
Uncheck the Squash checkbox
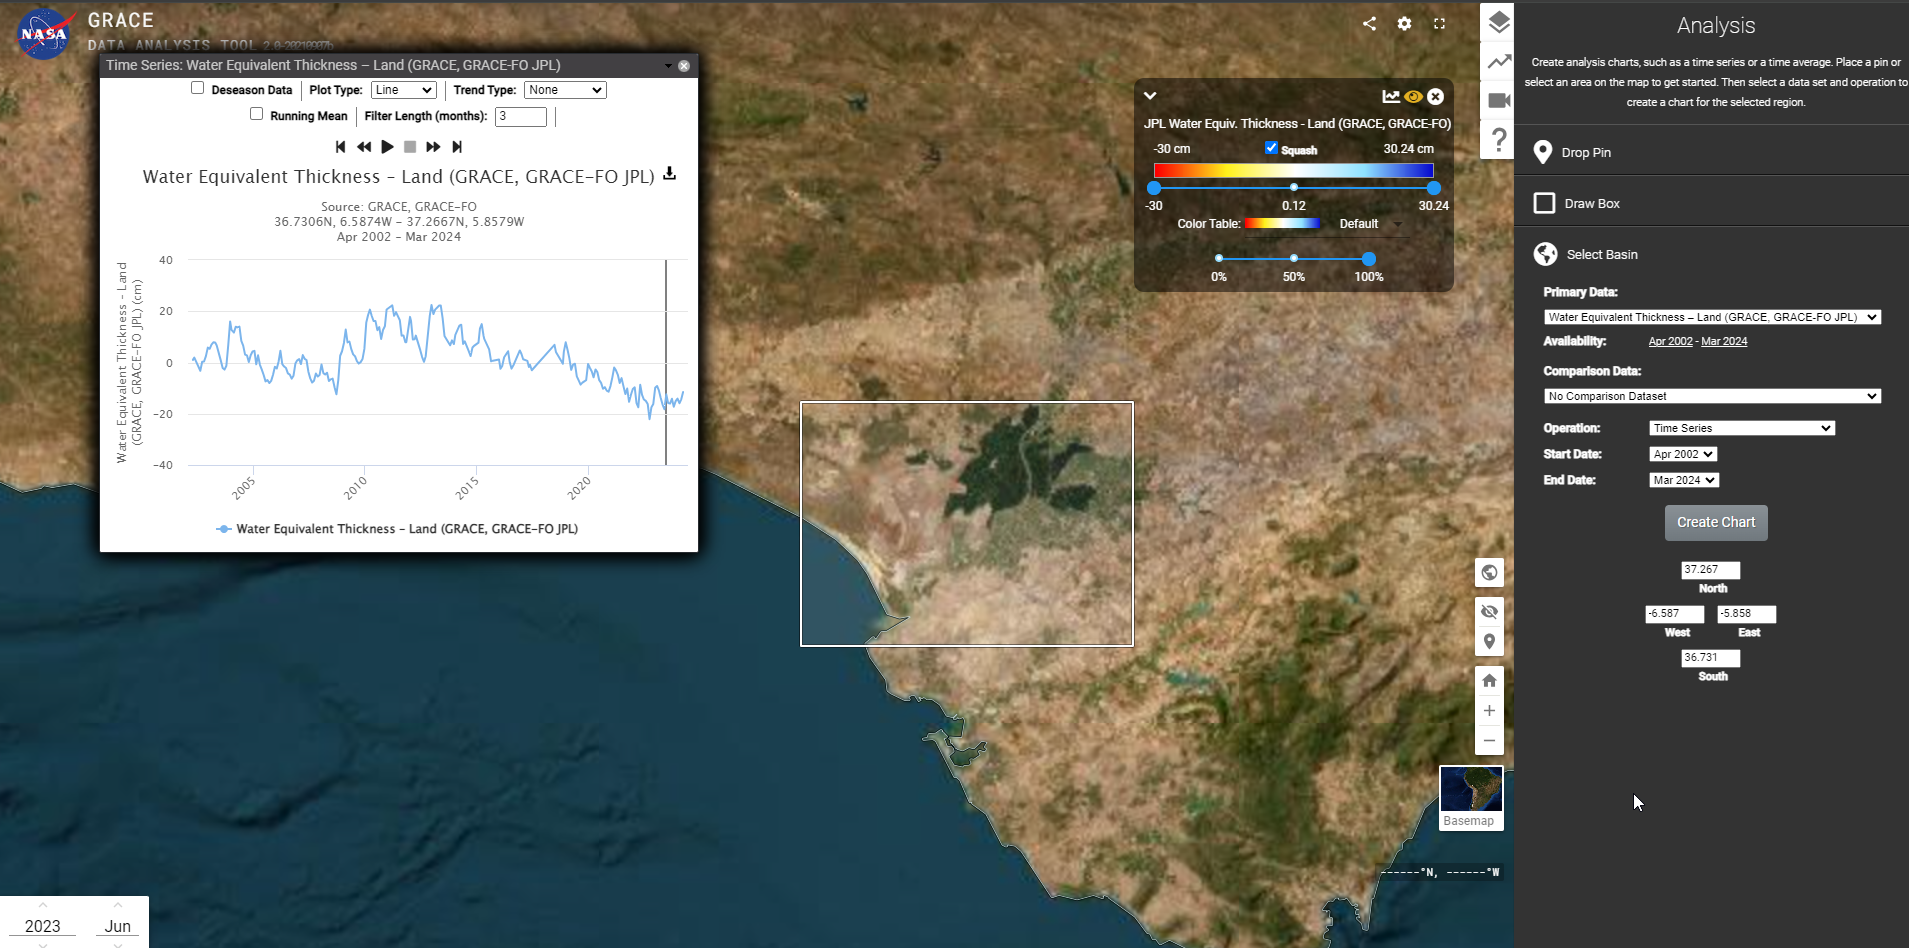[1271, 148]
